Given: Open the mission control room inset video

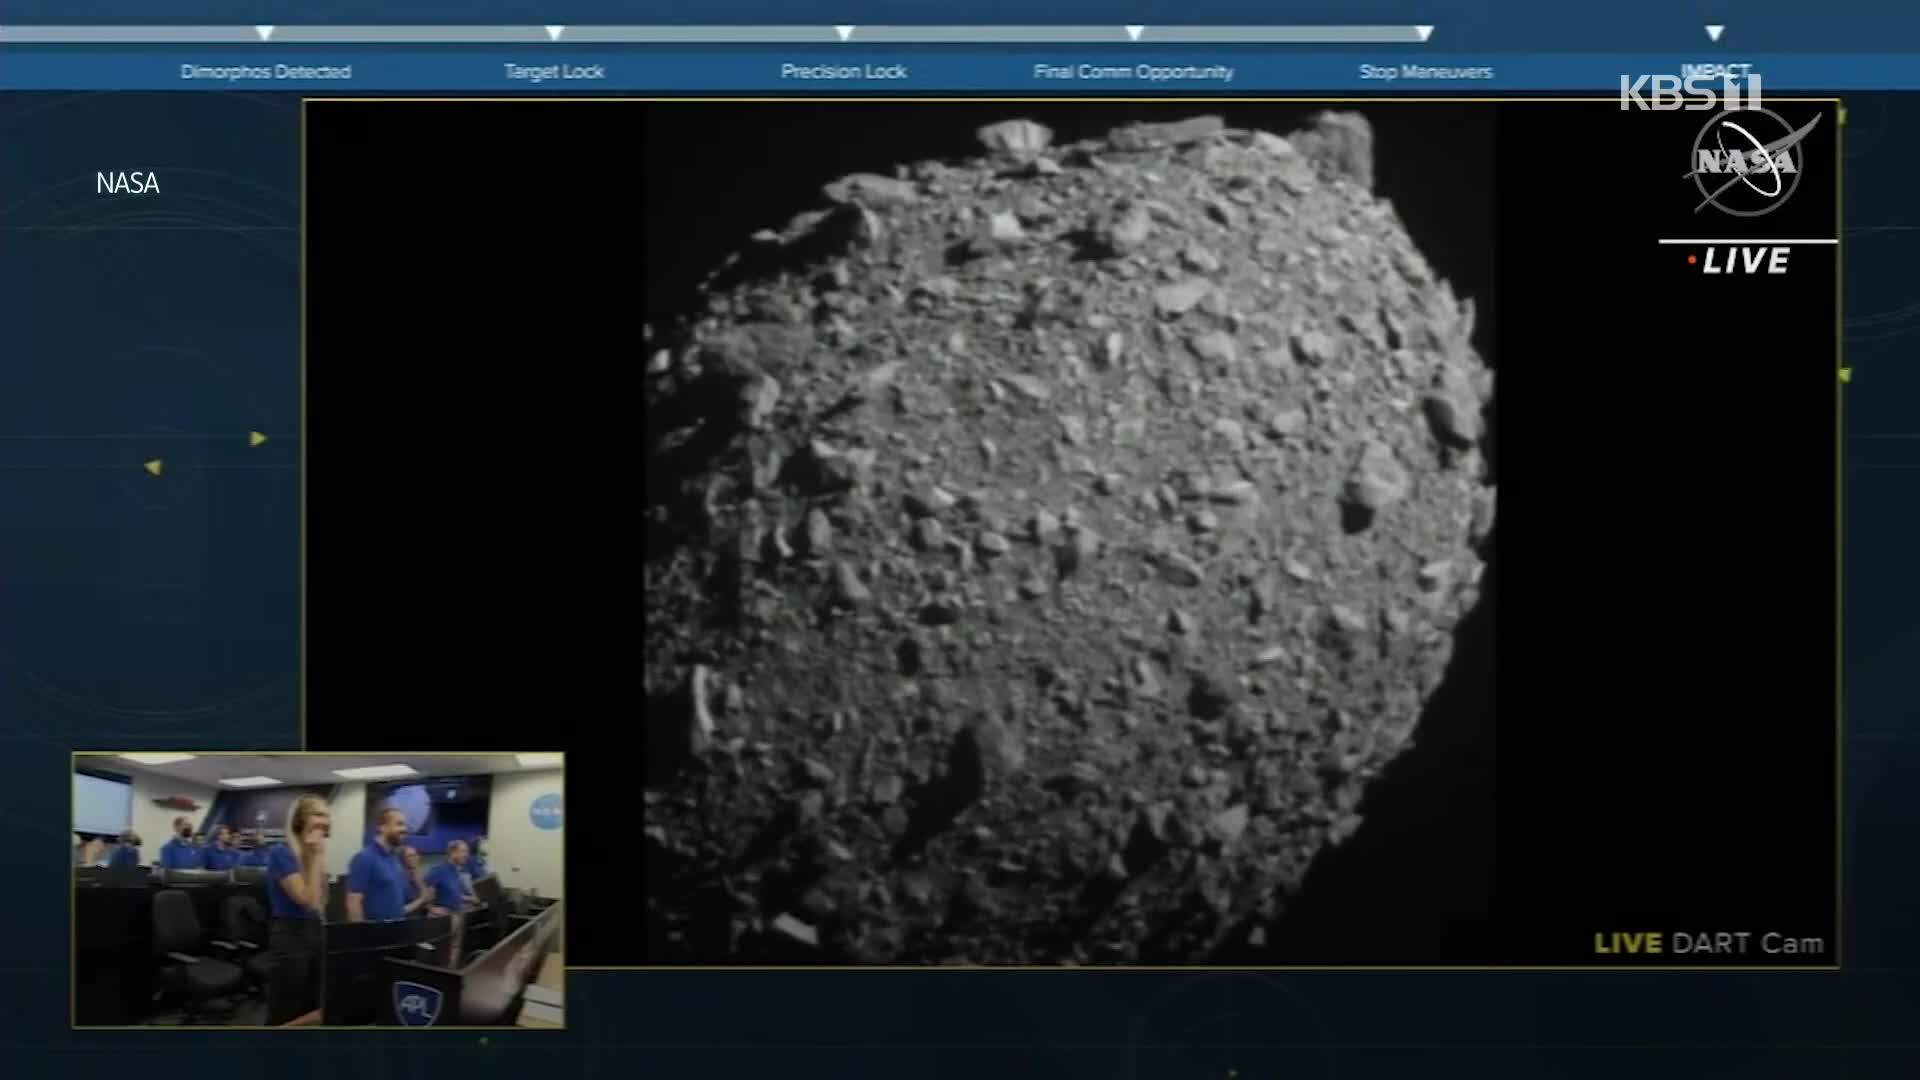Looking at the screenshot, I should pos(319,890).
